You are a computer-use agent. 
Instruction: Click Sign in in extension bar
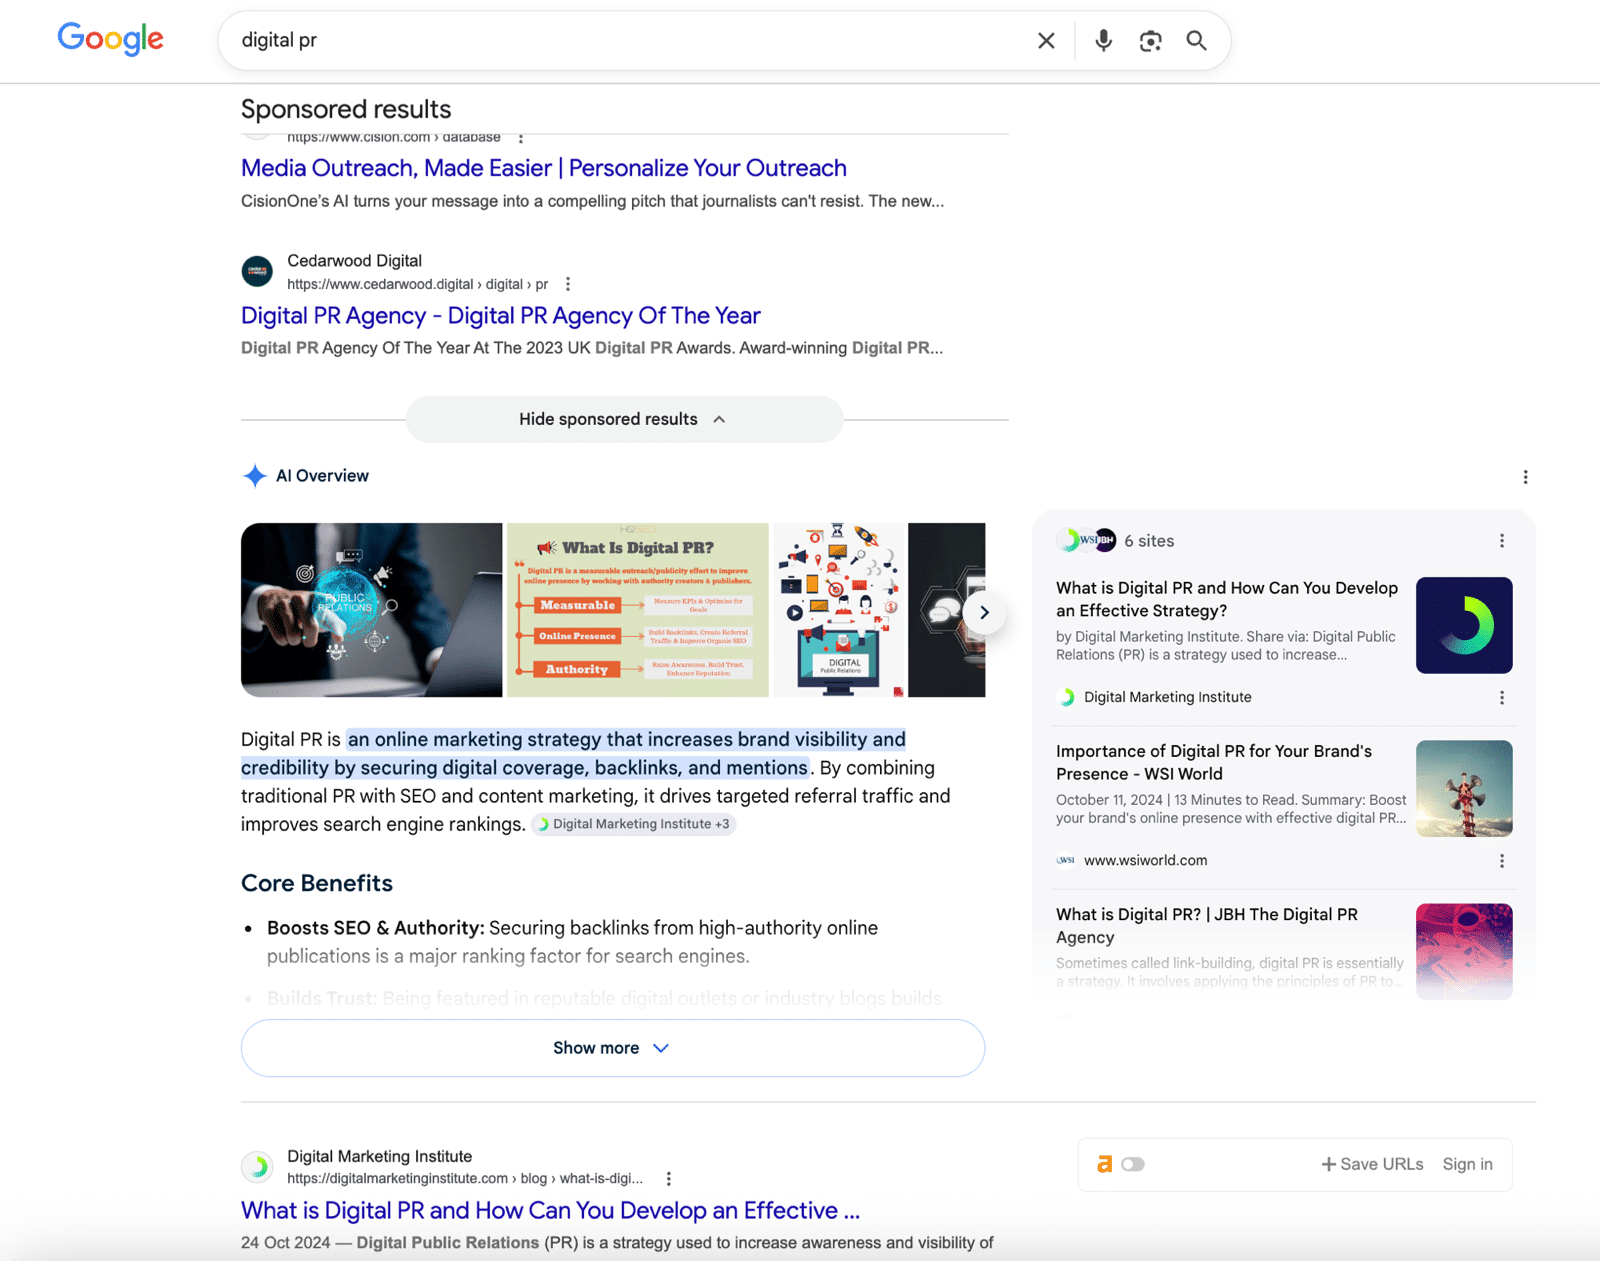pyautogui.click(x=1467, y=1164)
